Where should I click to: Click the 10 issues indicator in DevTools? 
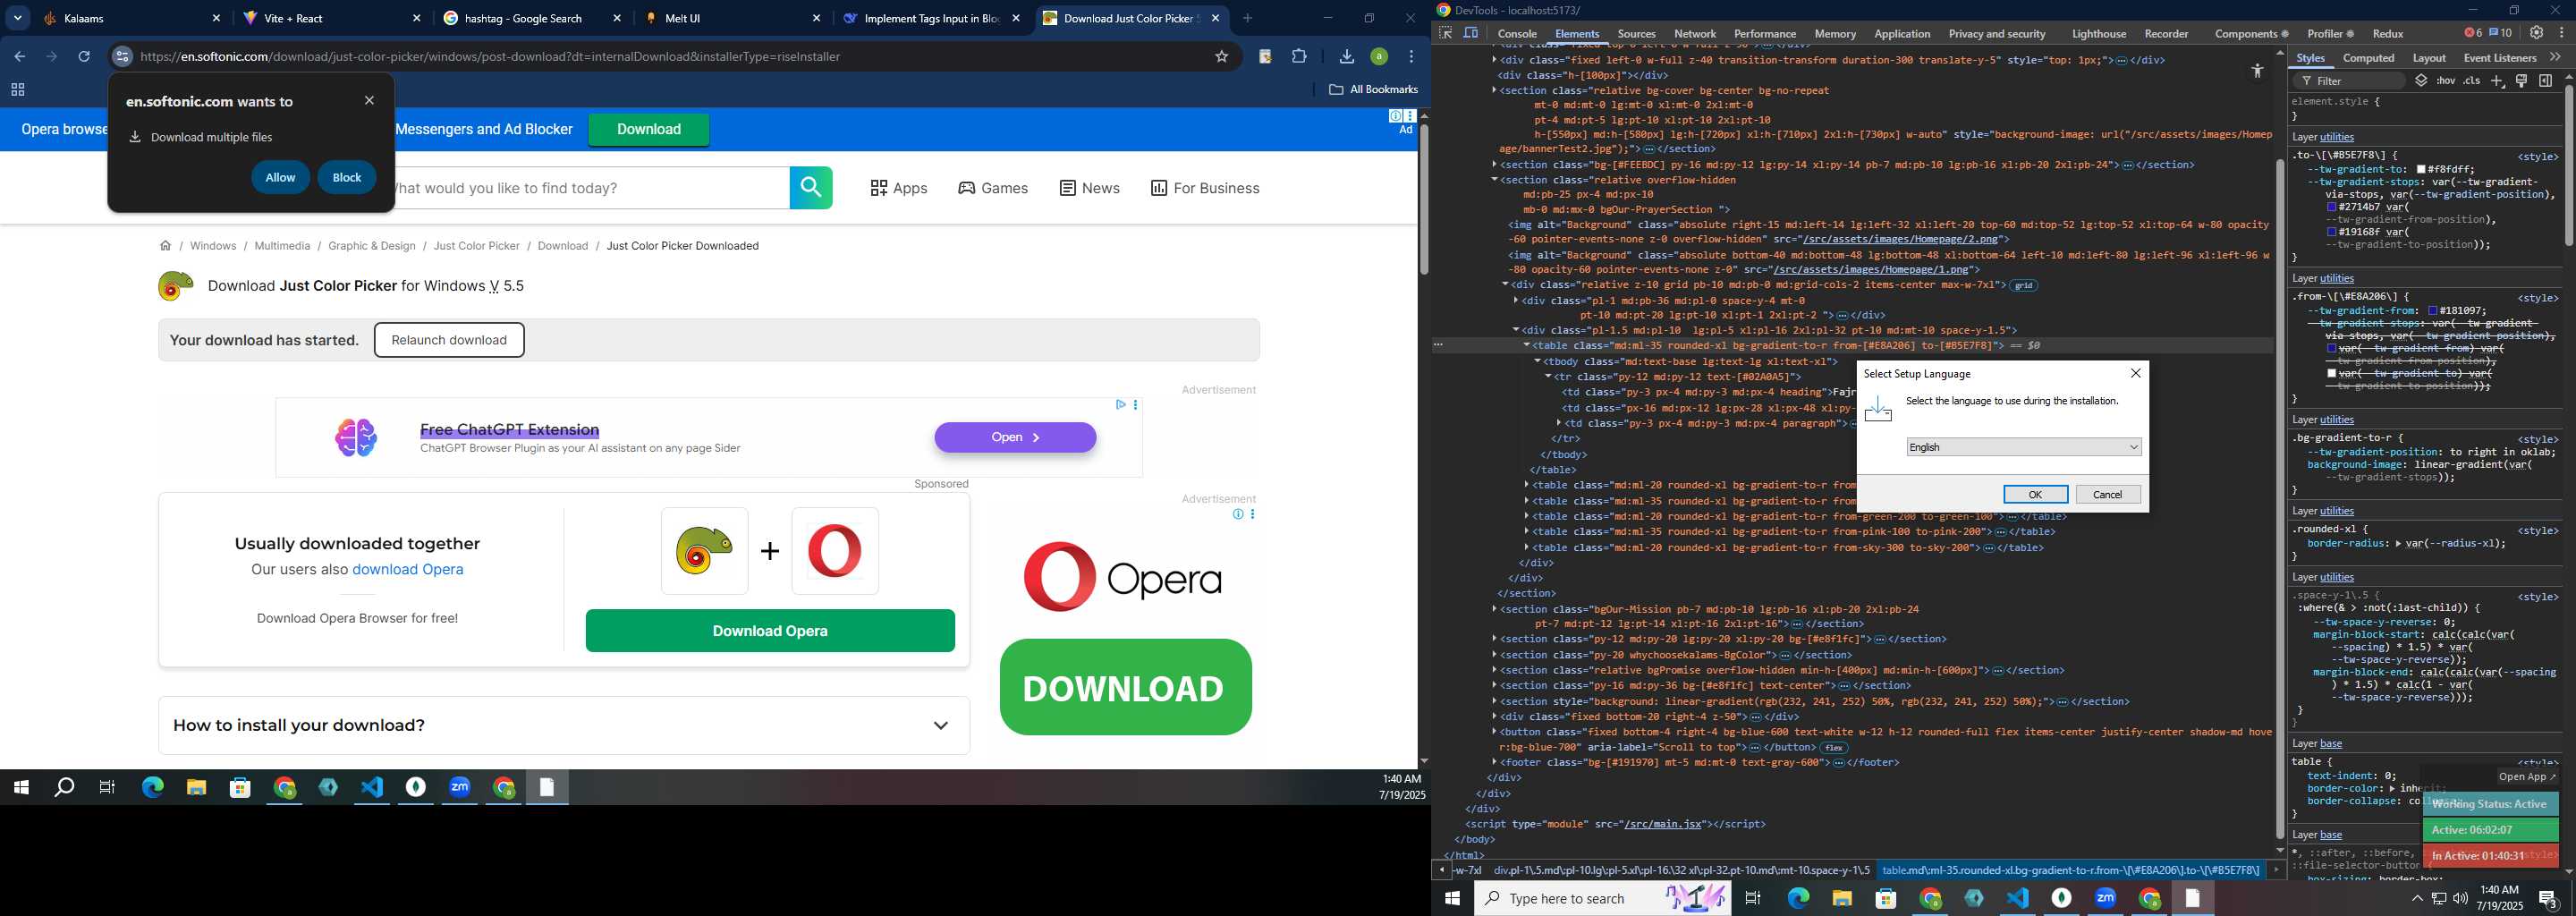(2500, 33)
